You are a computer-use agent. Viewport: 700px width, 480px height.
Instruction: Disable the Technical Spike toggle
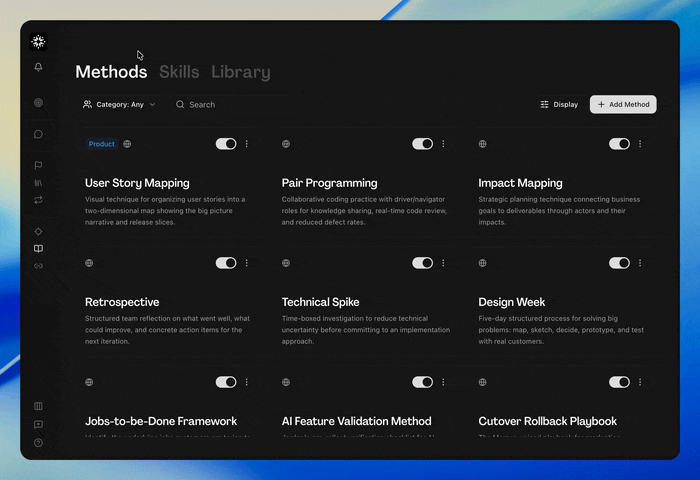[x=422, y=263]
